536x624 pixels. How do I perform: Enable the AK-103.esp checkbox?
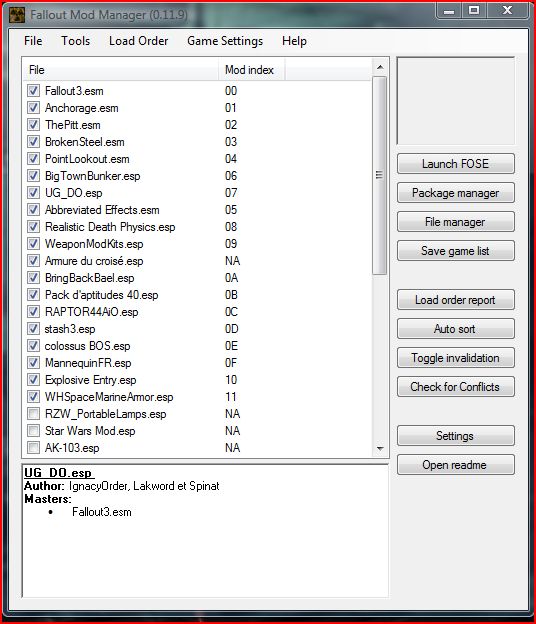[33, 448]
